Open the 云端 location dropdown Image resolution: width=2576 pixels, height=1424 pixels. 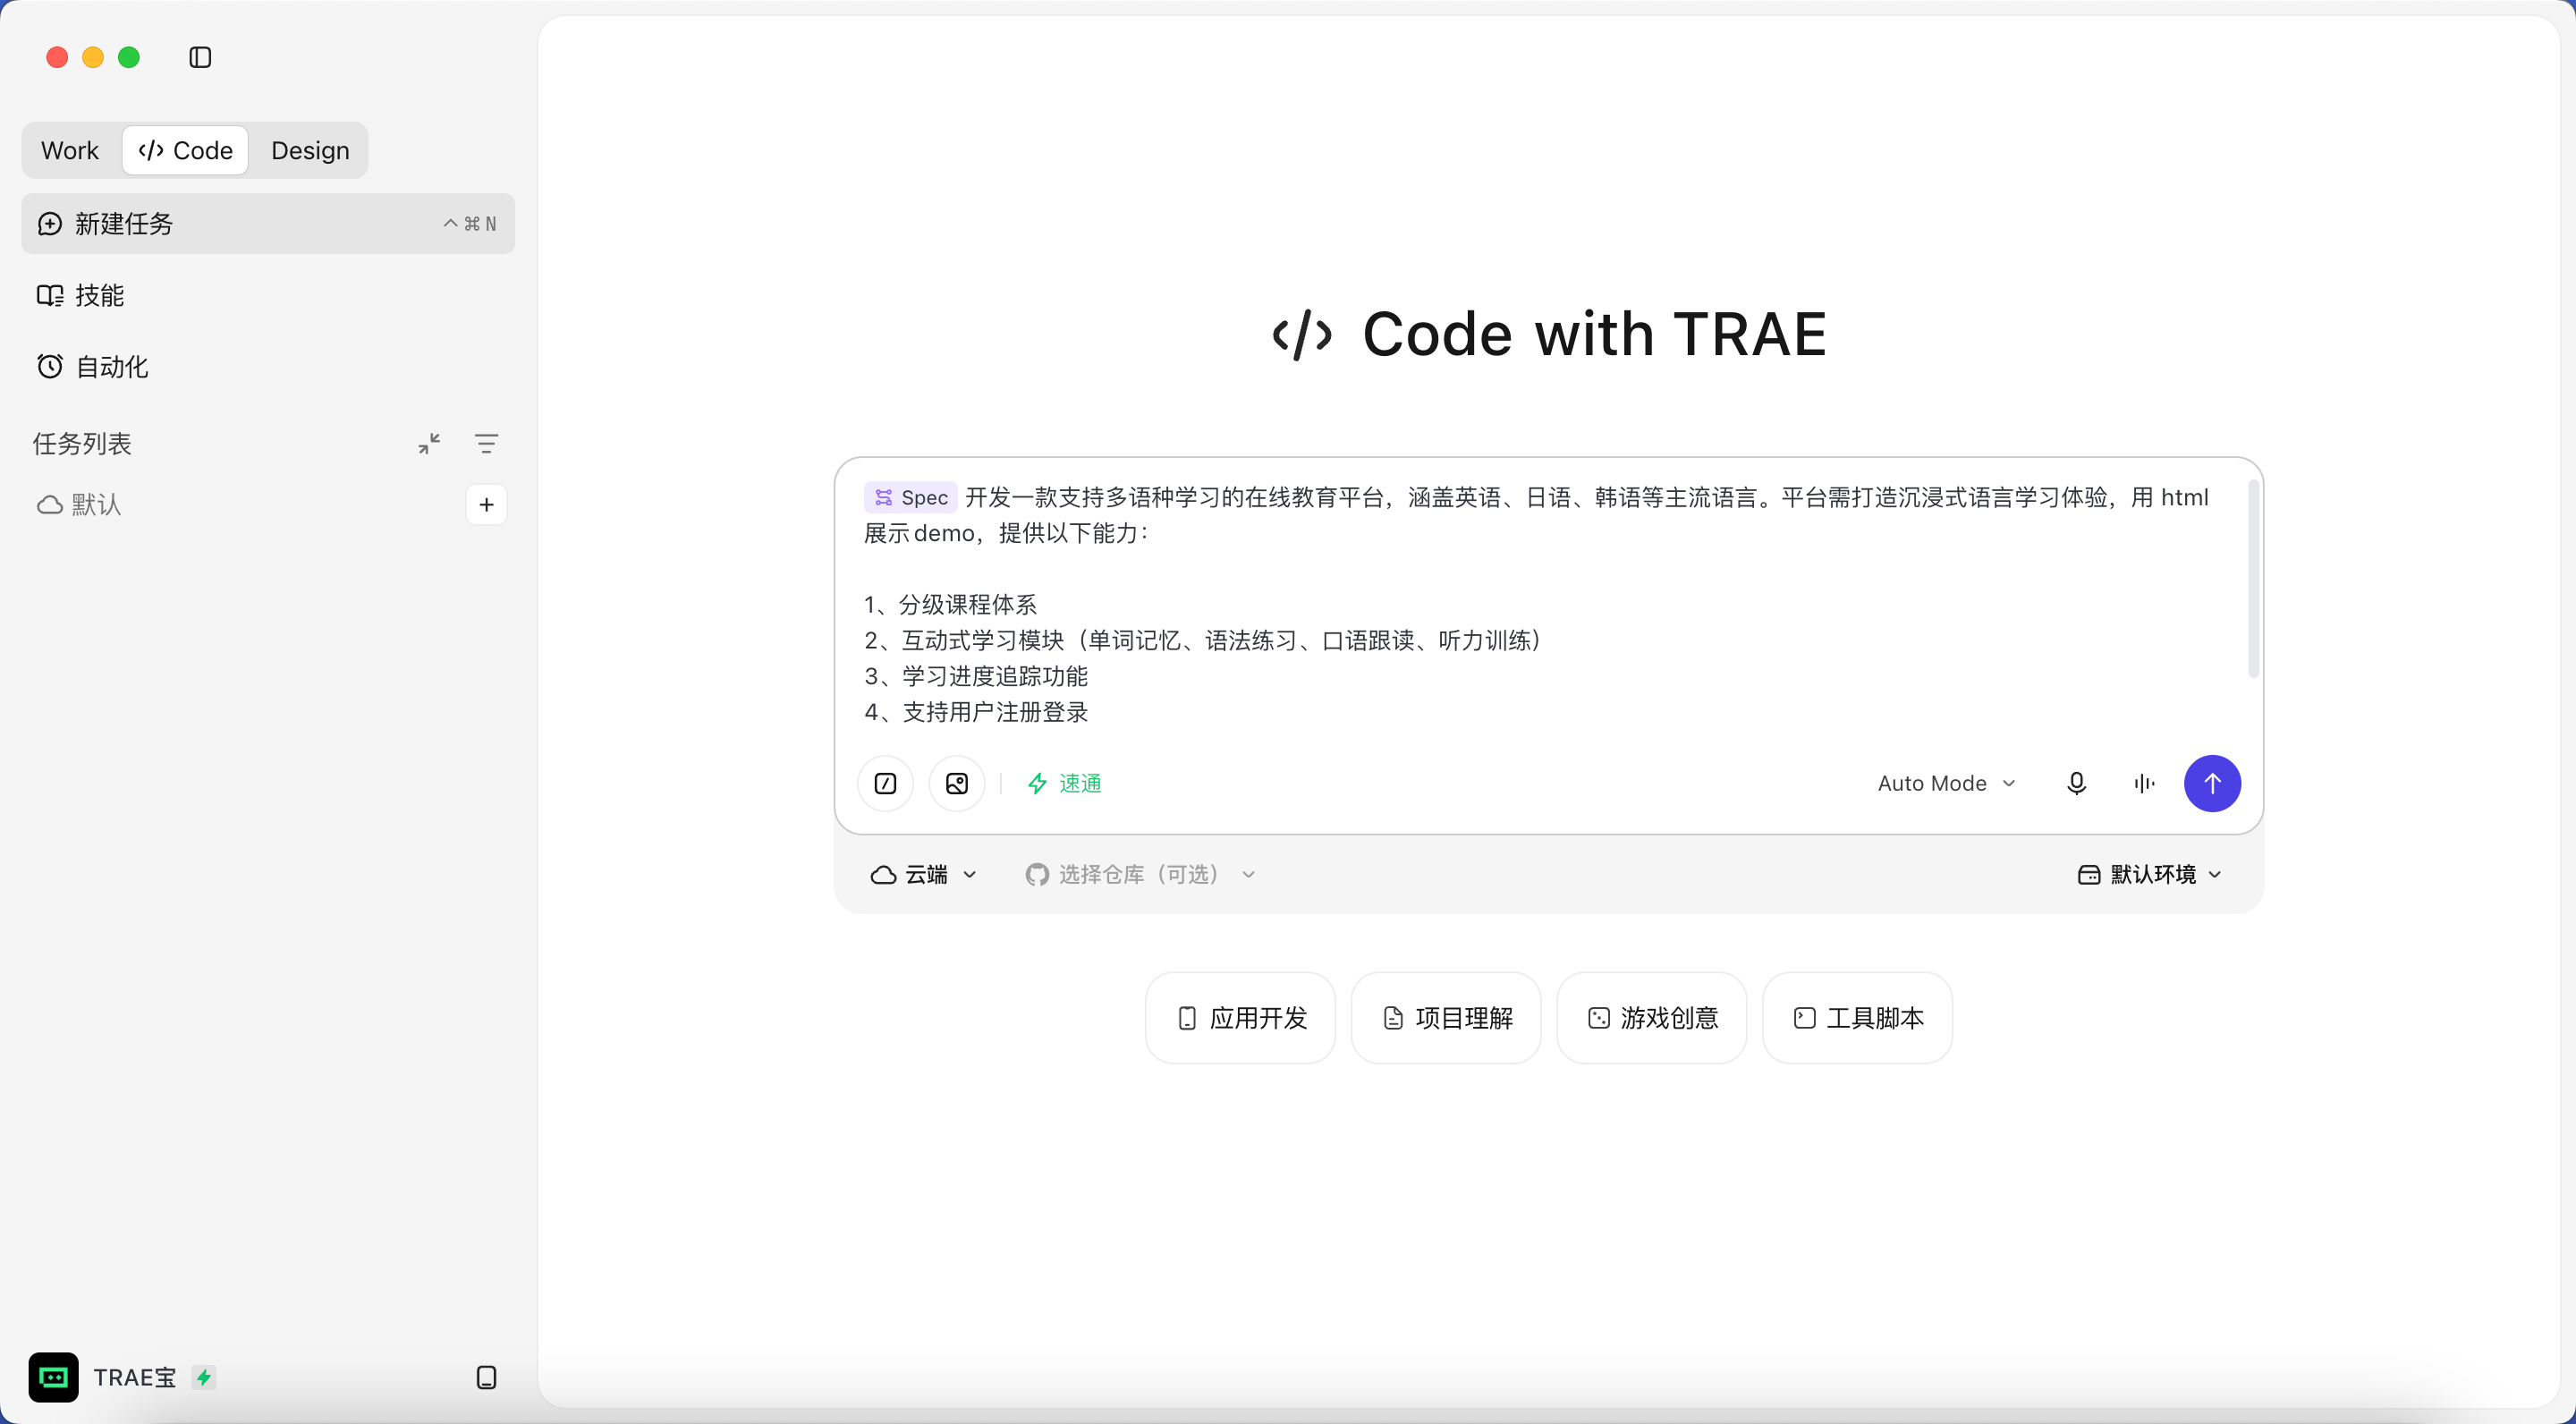pyautogui.click(x=924, y=874)
